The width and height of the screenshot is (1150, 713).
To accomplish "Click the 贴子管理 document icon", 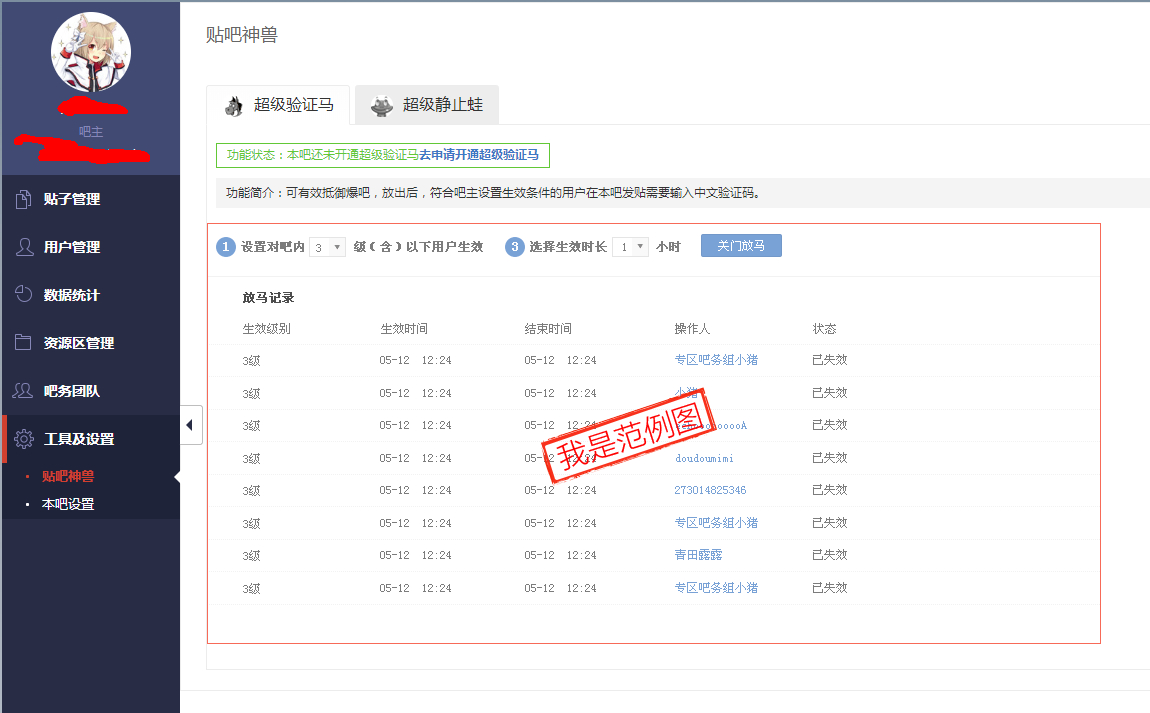I will click(x=23, y=199).
